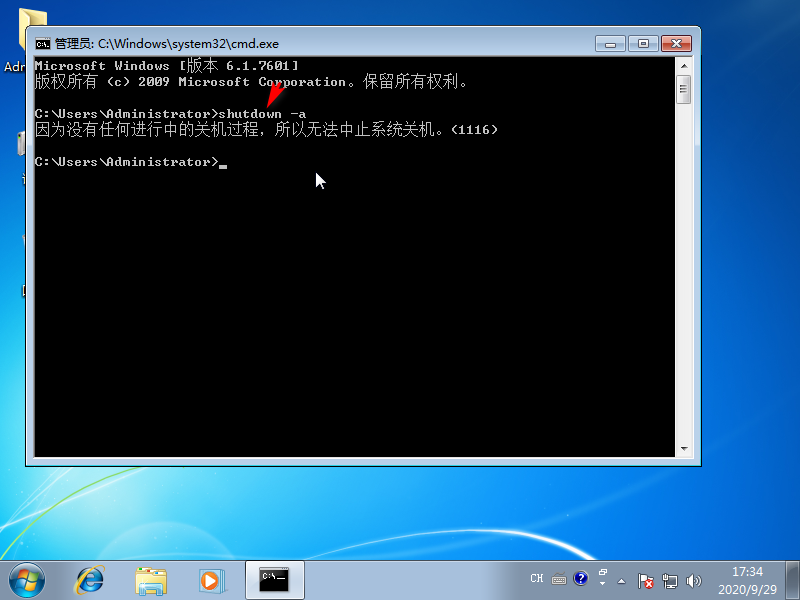Minimize the cmd.exe window
Image resolution: width=800 pixels, height=600 pixels.
(x=609, y=43)
